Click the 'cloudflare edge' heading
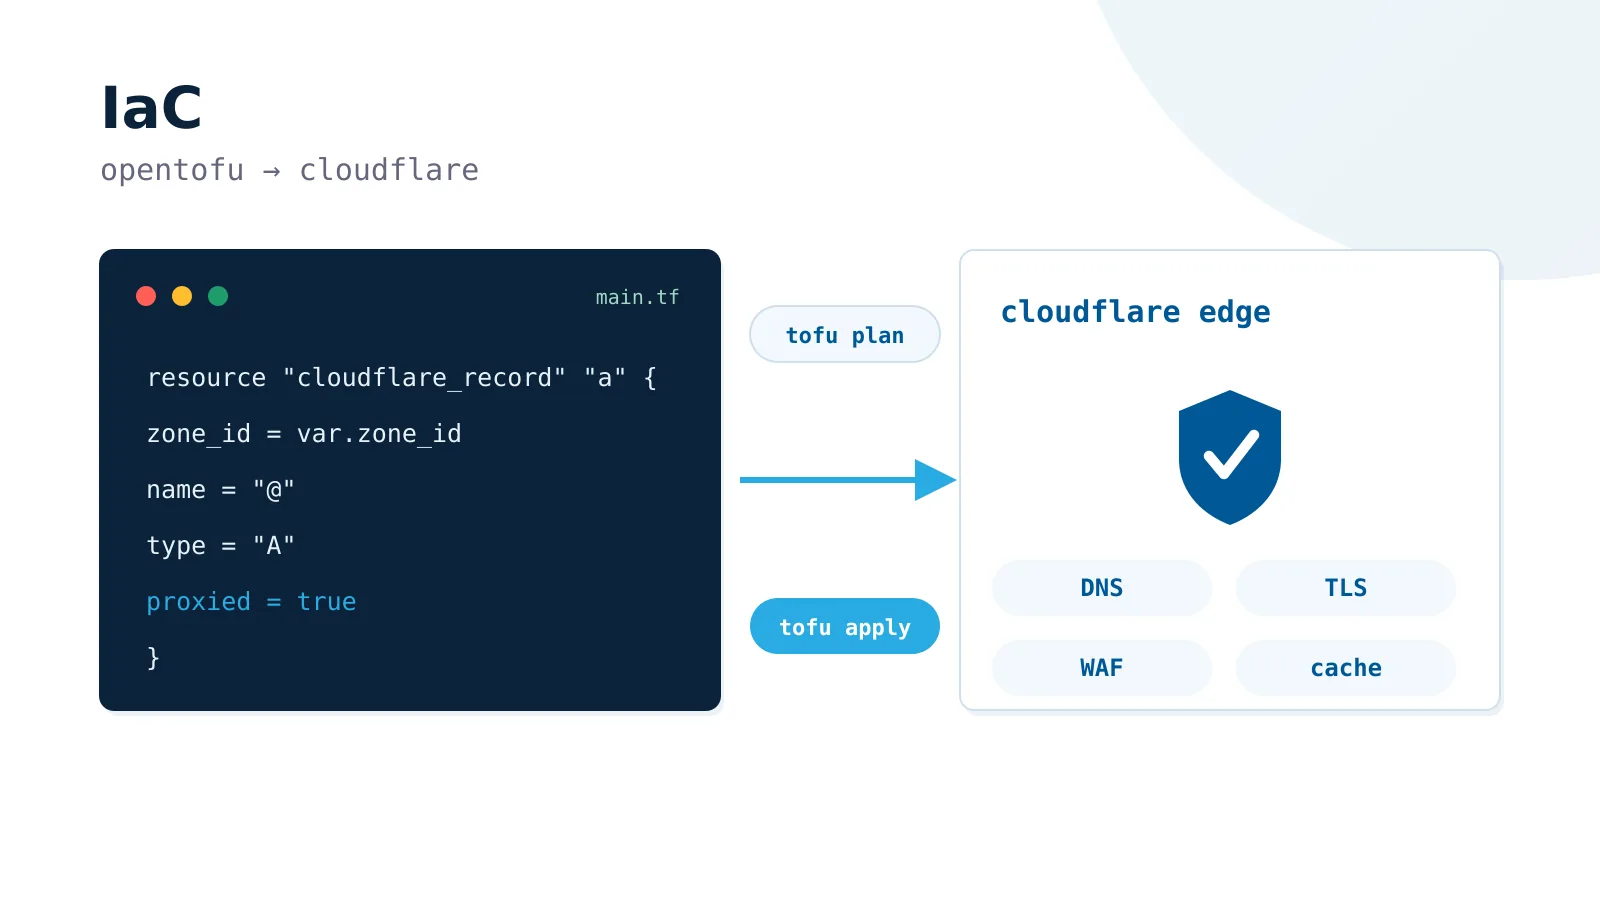Screen dimensions: 1600x900 (x=1135, y=313)
